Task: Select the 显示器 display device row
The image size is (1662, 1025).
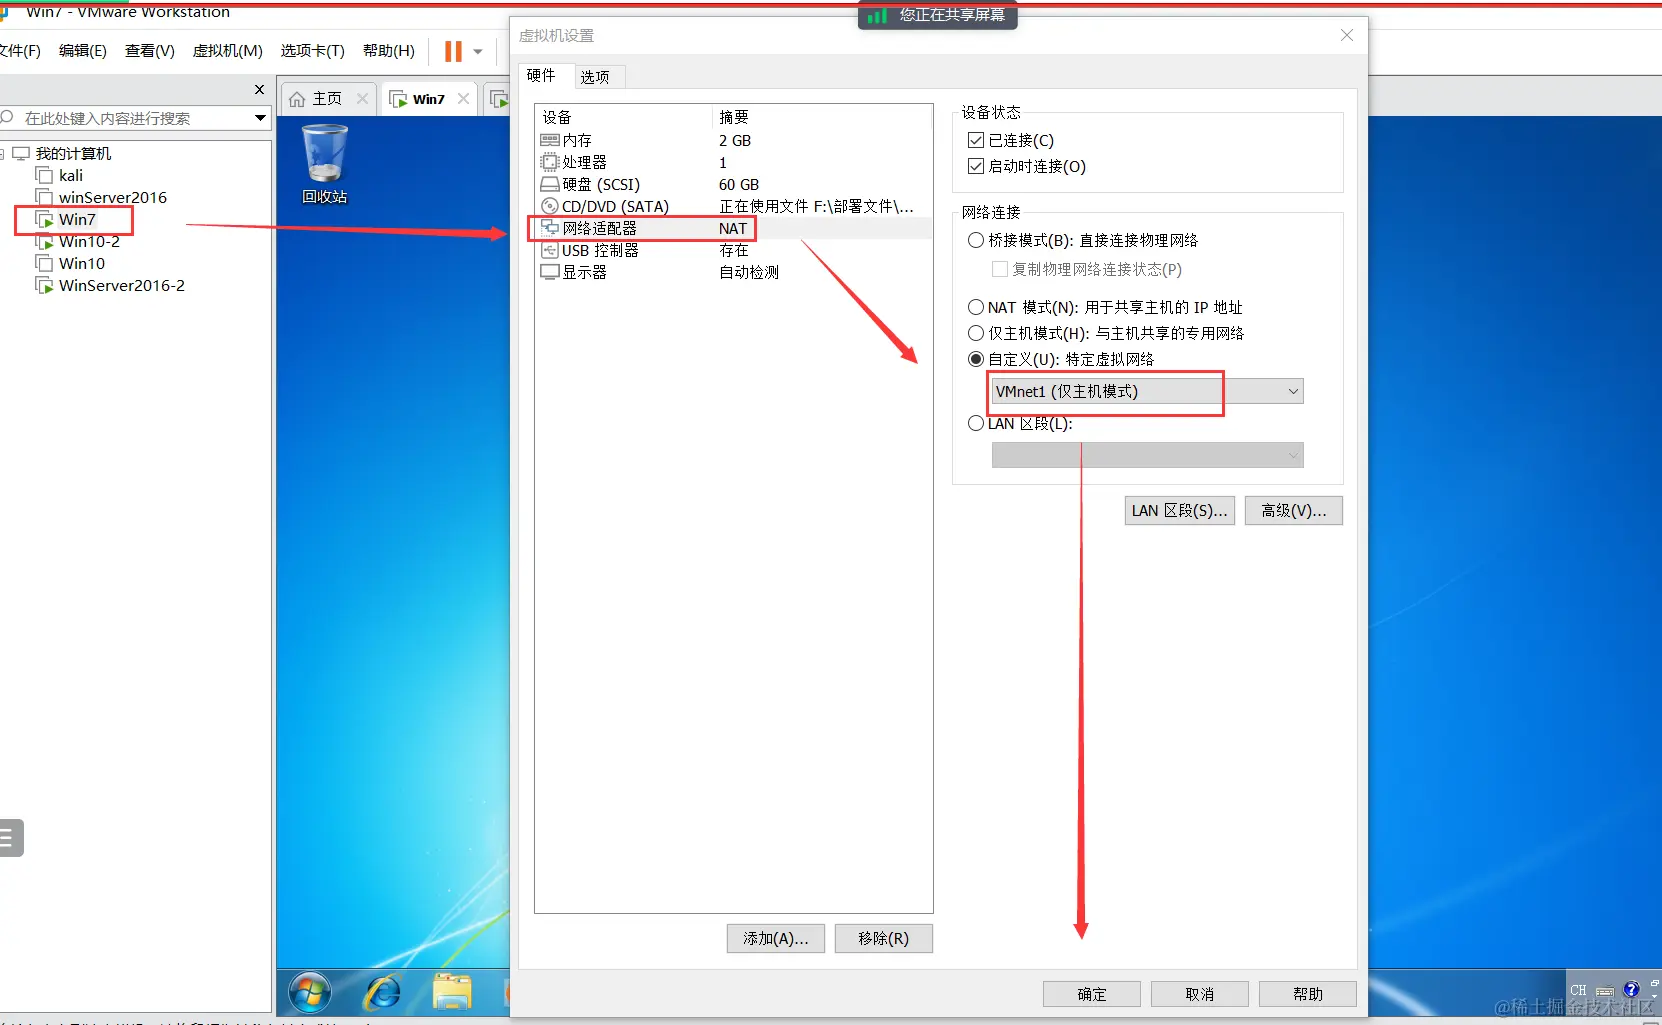Action: [x=734, y=272]
